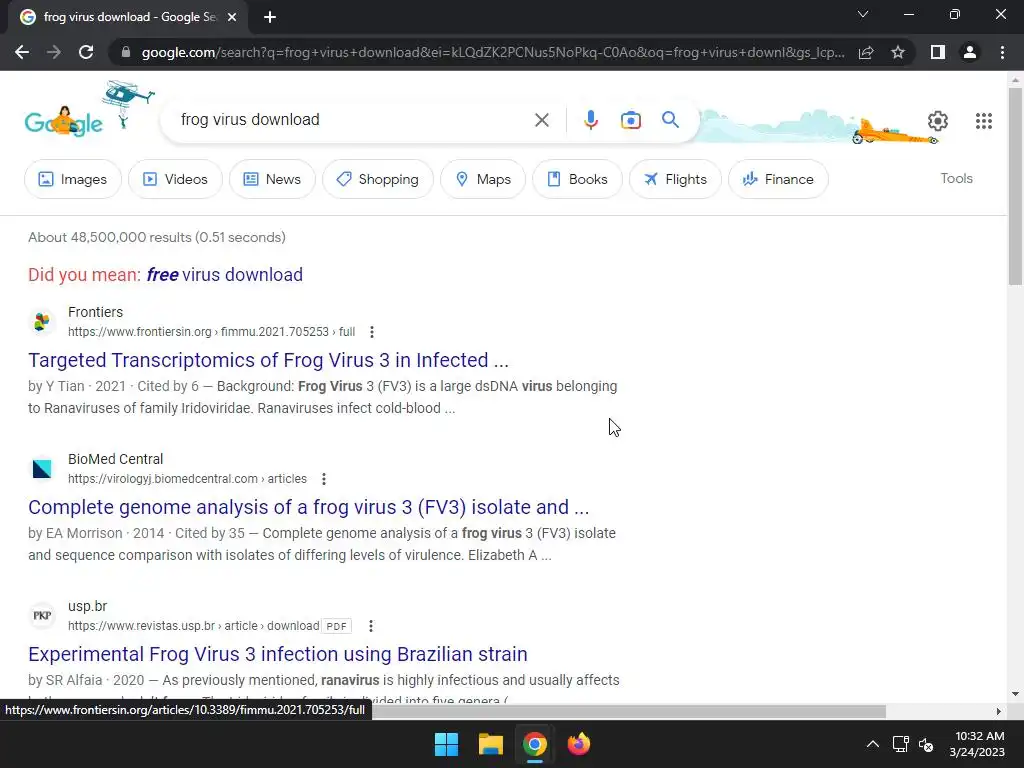Open network status tray icon
This screenshot has height=768, width=1024.
coord(901,744)
